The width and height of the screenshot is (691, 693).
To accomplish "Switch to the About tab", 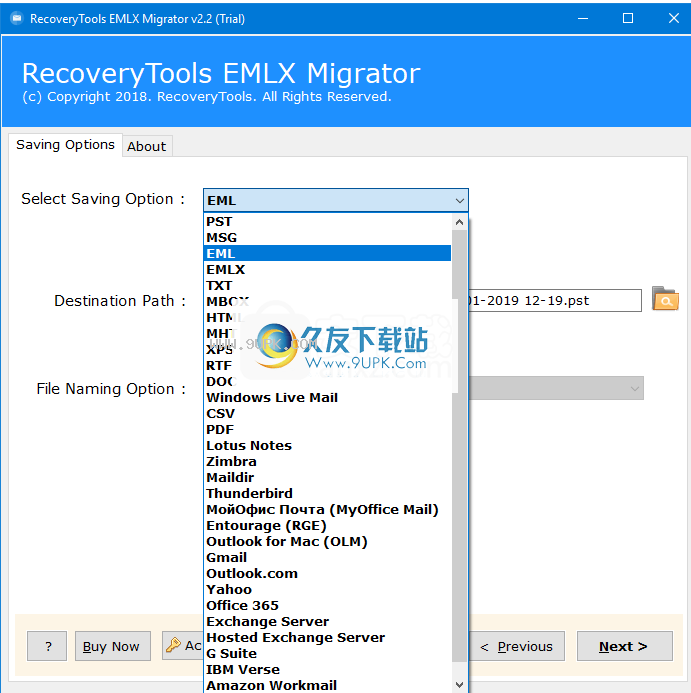I will pos(147,146).
